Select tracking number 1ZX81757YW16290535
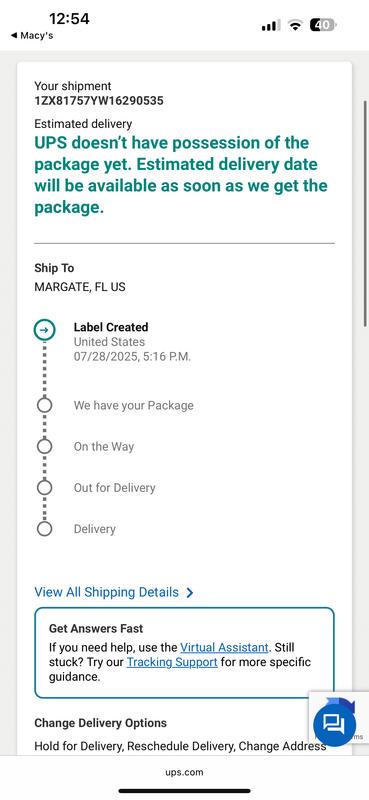The width and height of the screenshot is (369, 800). click(x=99, y=101)
